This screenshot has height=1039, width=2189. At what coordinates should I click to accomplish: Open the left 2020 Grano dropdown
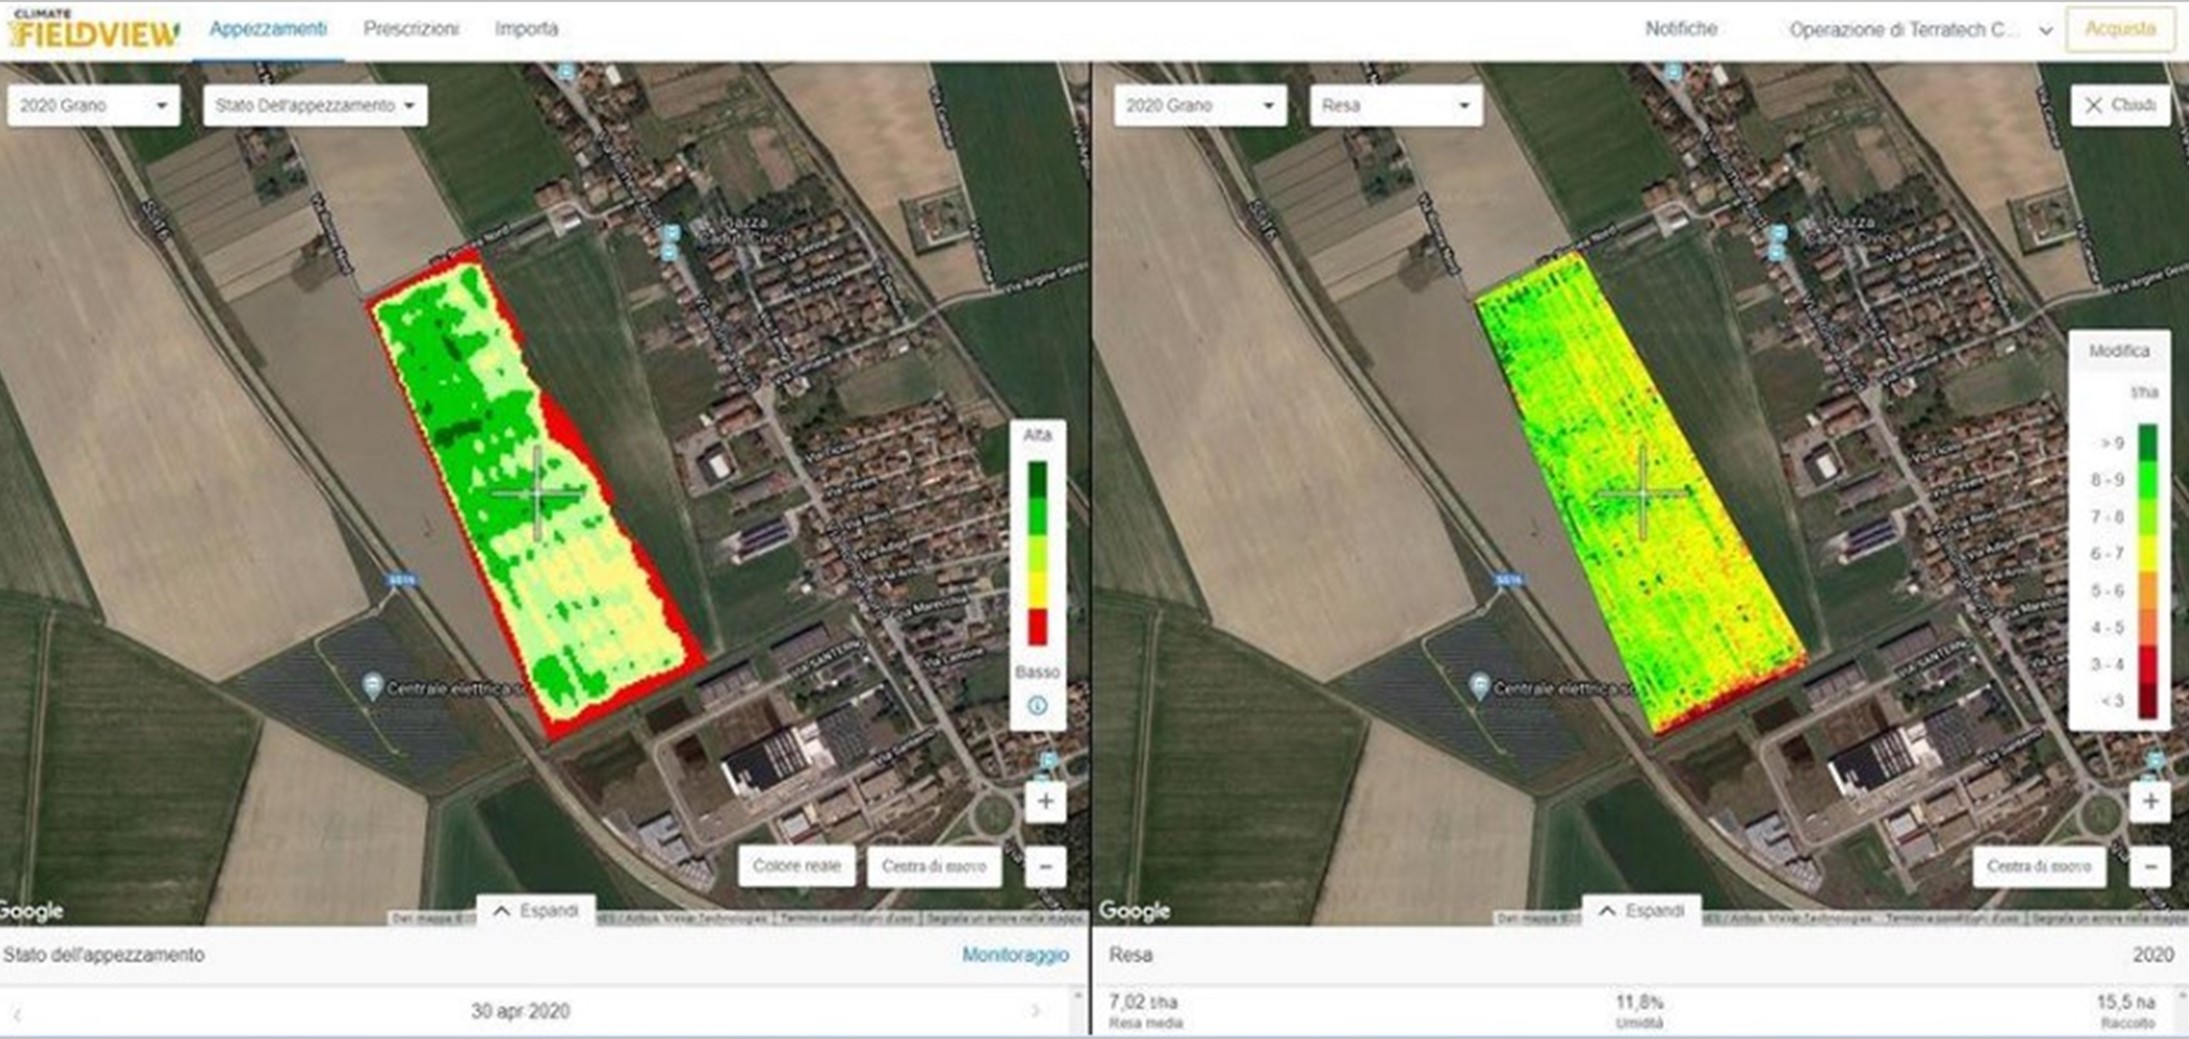[x=93, y=106]
